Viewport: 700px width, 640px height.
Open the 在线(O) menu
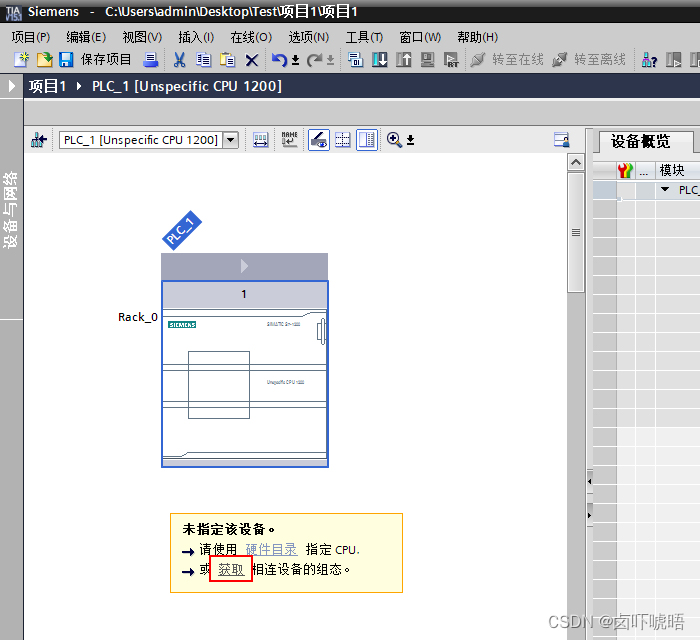tap(251, 37)
